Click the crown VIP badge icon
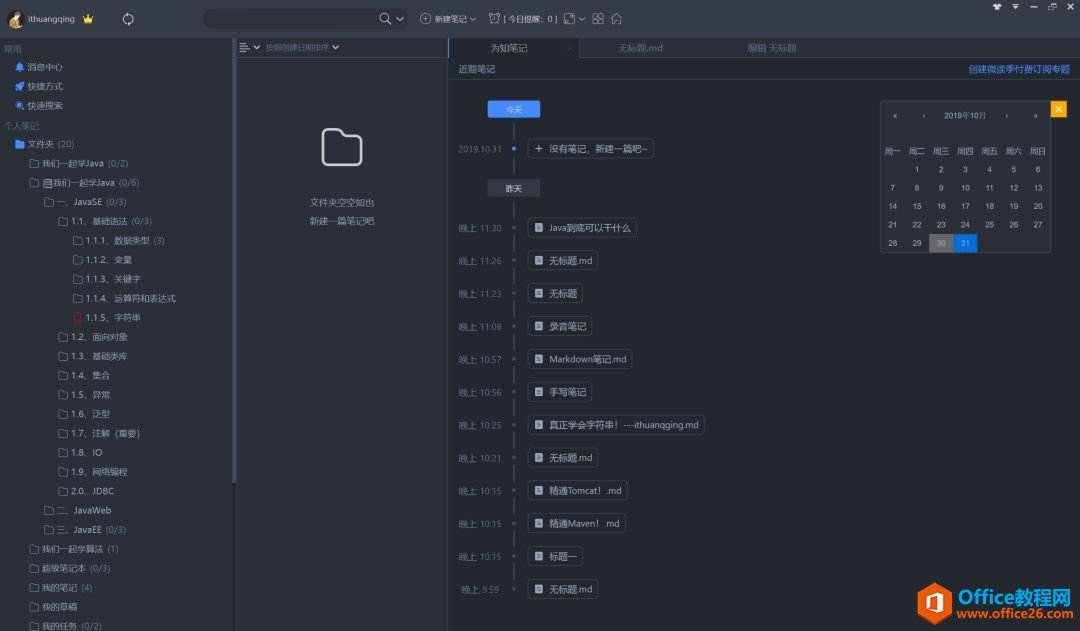Viewport: 1080px width, 631px height. click(88, 19)
